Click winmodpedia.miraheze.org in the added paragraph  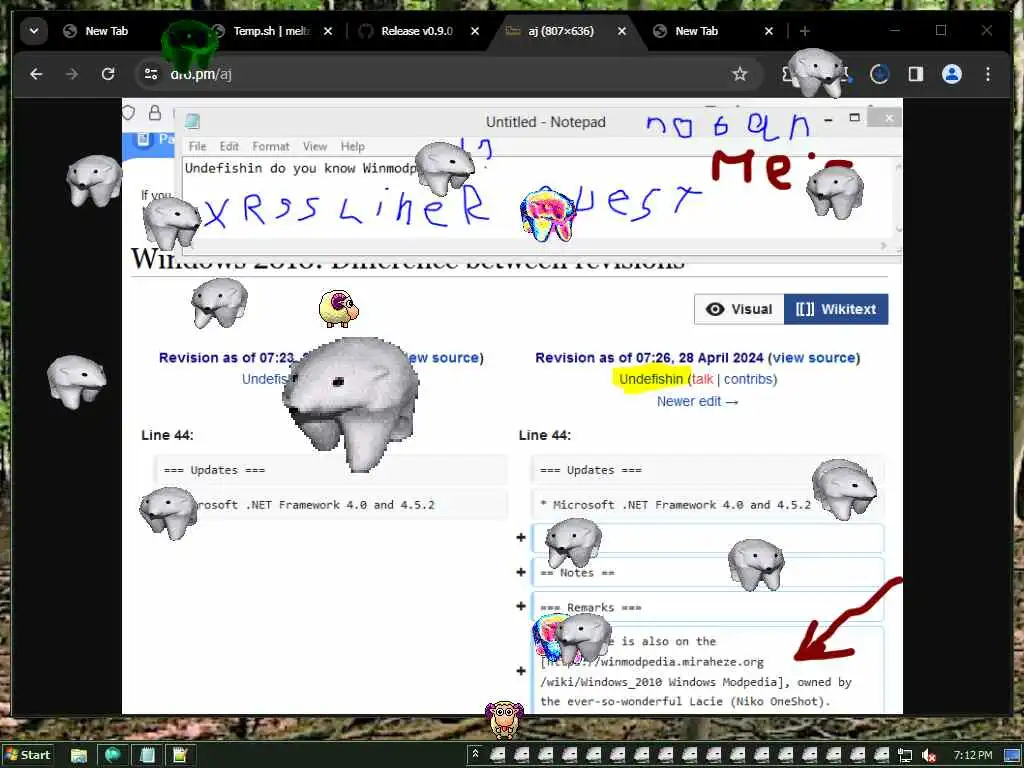point(682,662)
